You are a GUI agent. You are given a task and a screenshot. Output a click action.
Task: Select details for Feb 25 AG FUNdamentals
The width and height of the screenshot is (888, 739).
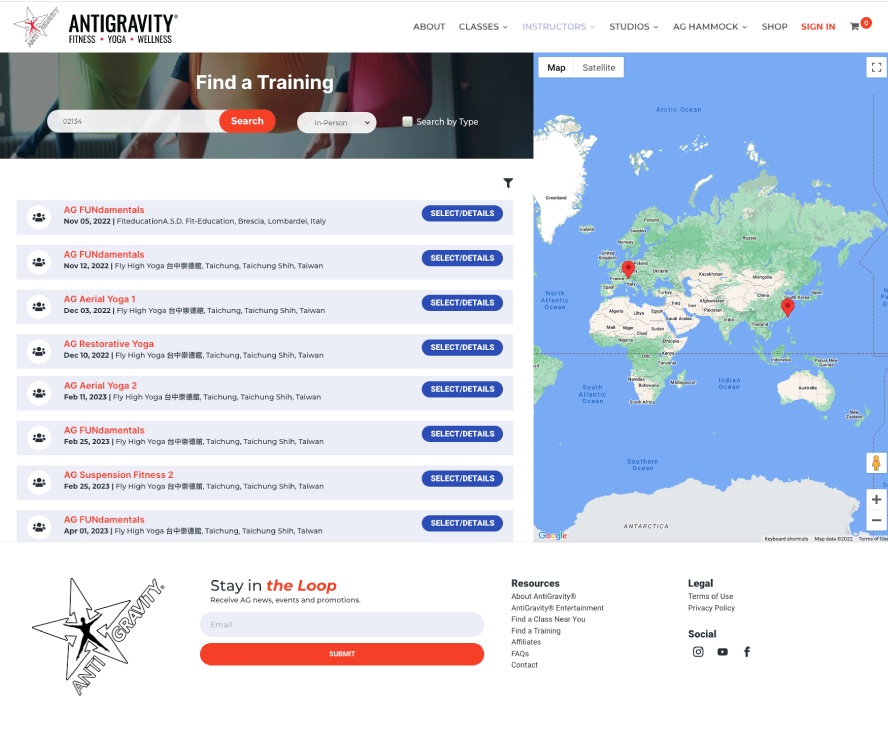(x=462, y=434)
